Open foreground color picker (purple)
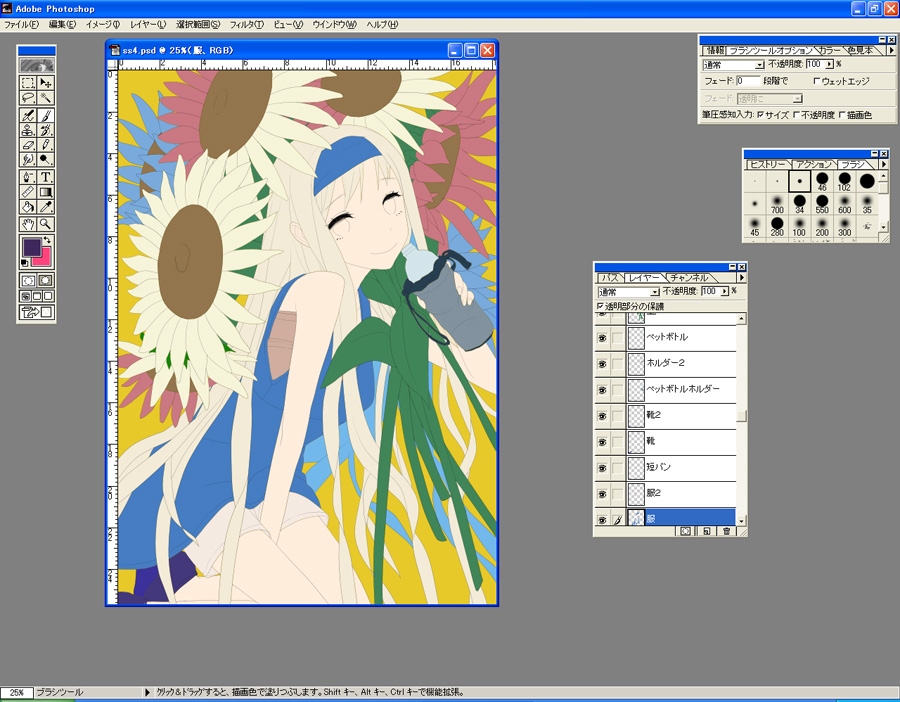This screenshot has height=702, width=900. click(31, 247)
